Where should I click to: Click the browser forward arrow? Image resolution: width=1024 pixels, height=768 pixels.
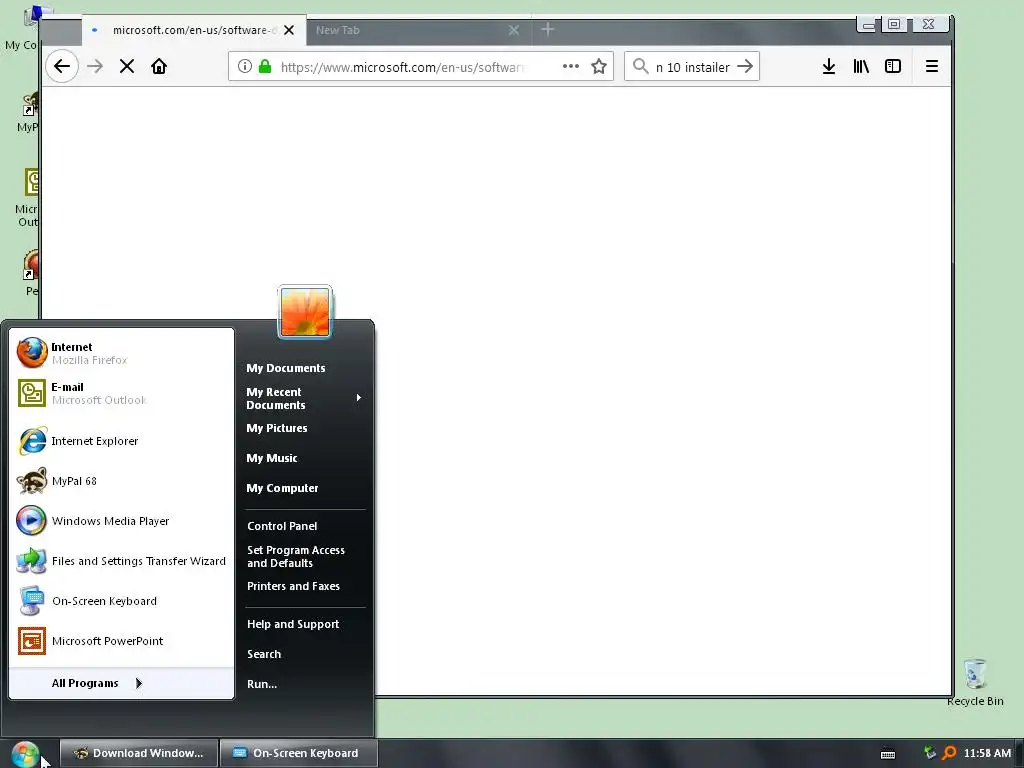pos(95,67)
